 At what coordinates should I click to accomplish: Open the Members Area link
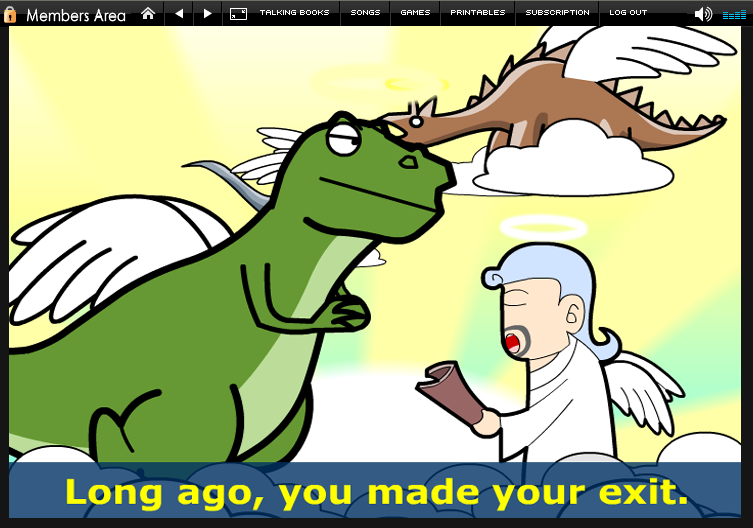point(76,14)
